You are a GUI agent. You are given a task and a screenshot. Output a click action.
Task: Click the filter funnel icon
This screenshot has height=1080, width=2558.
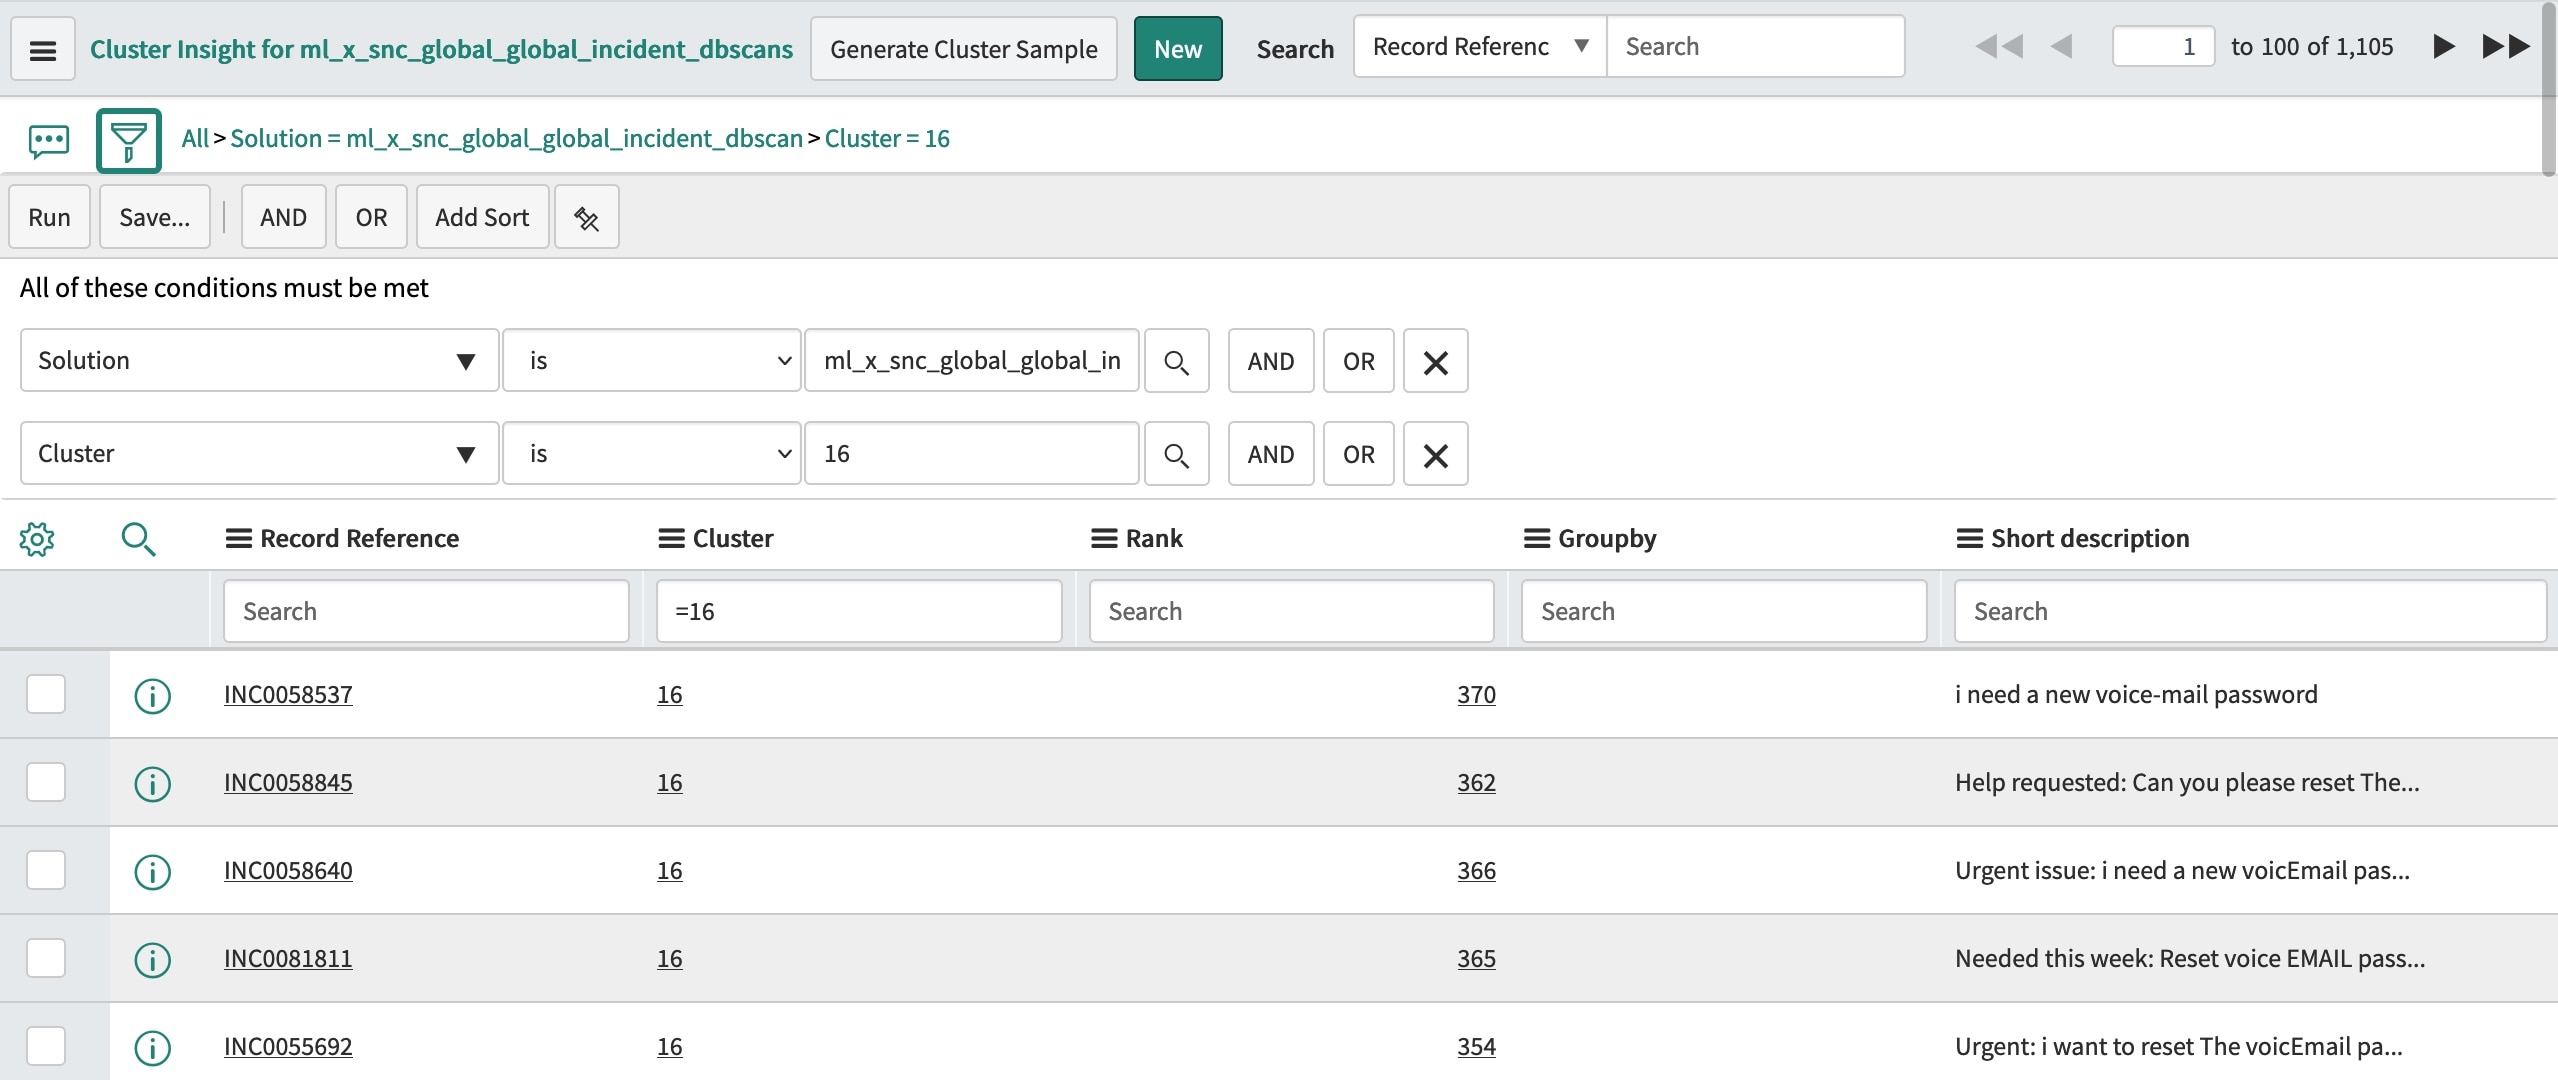tap(129, 140)
